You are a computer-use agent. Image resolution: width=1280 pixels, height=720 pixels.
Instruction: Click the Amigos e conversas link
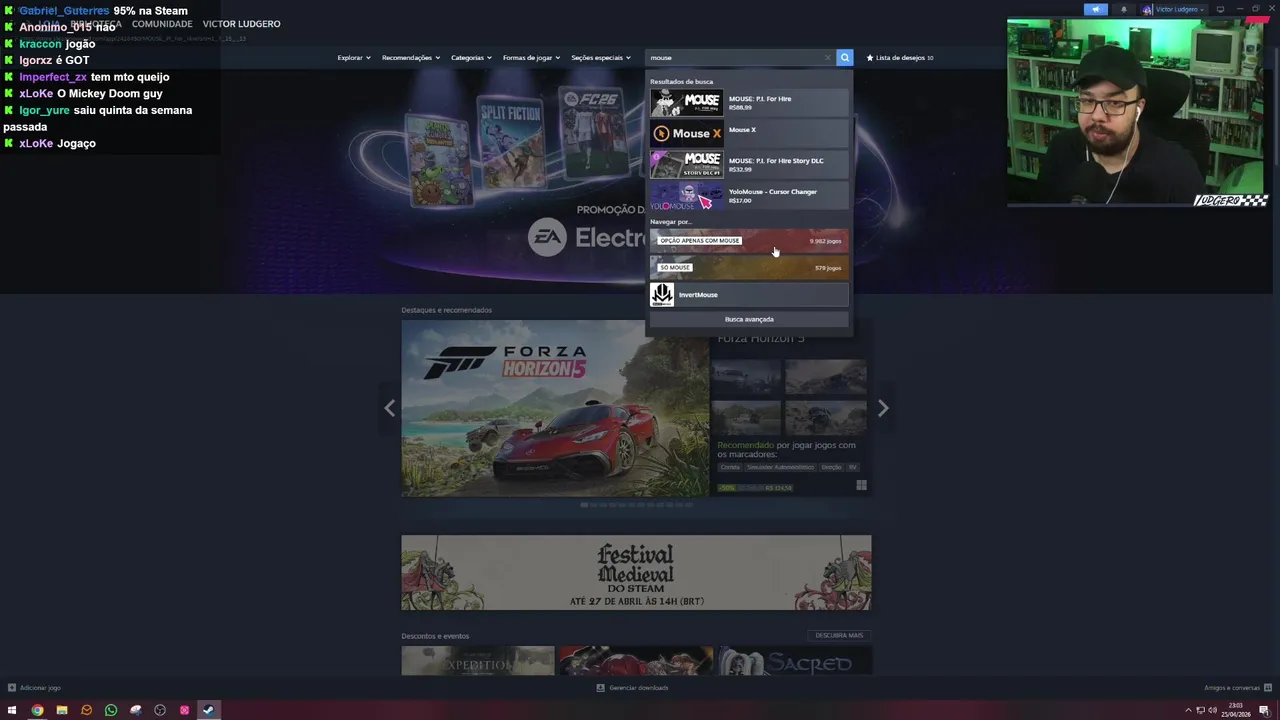pos(1232,688)
